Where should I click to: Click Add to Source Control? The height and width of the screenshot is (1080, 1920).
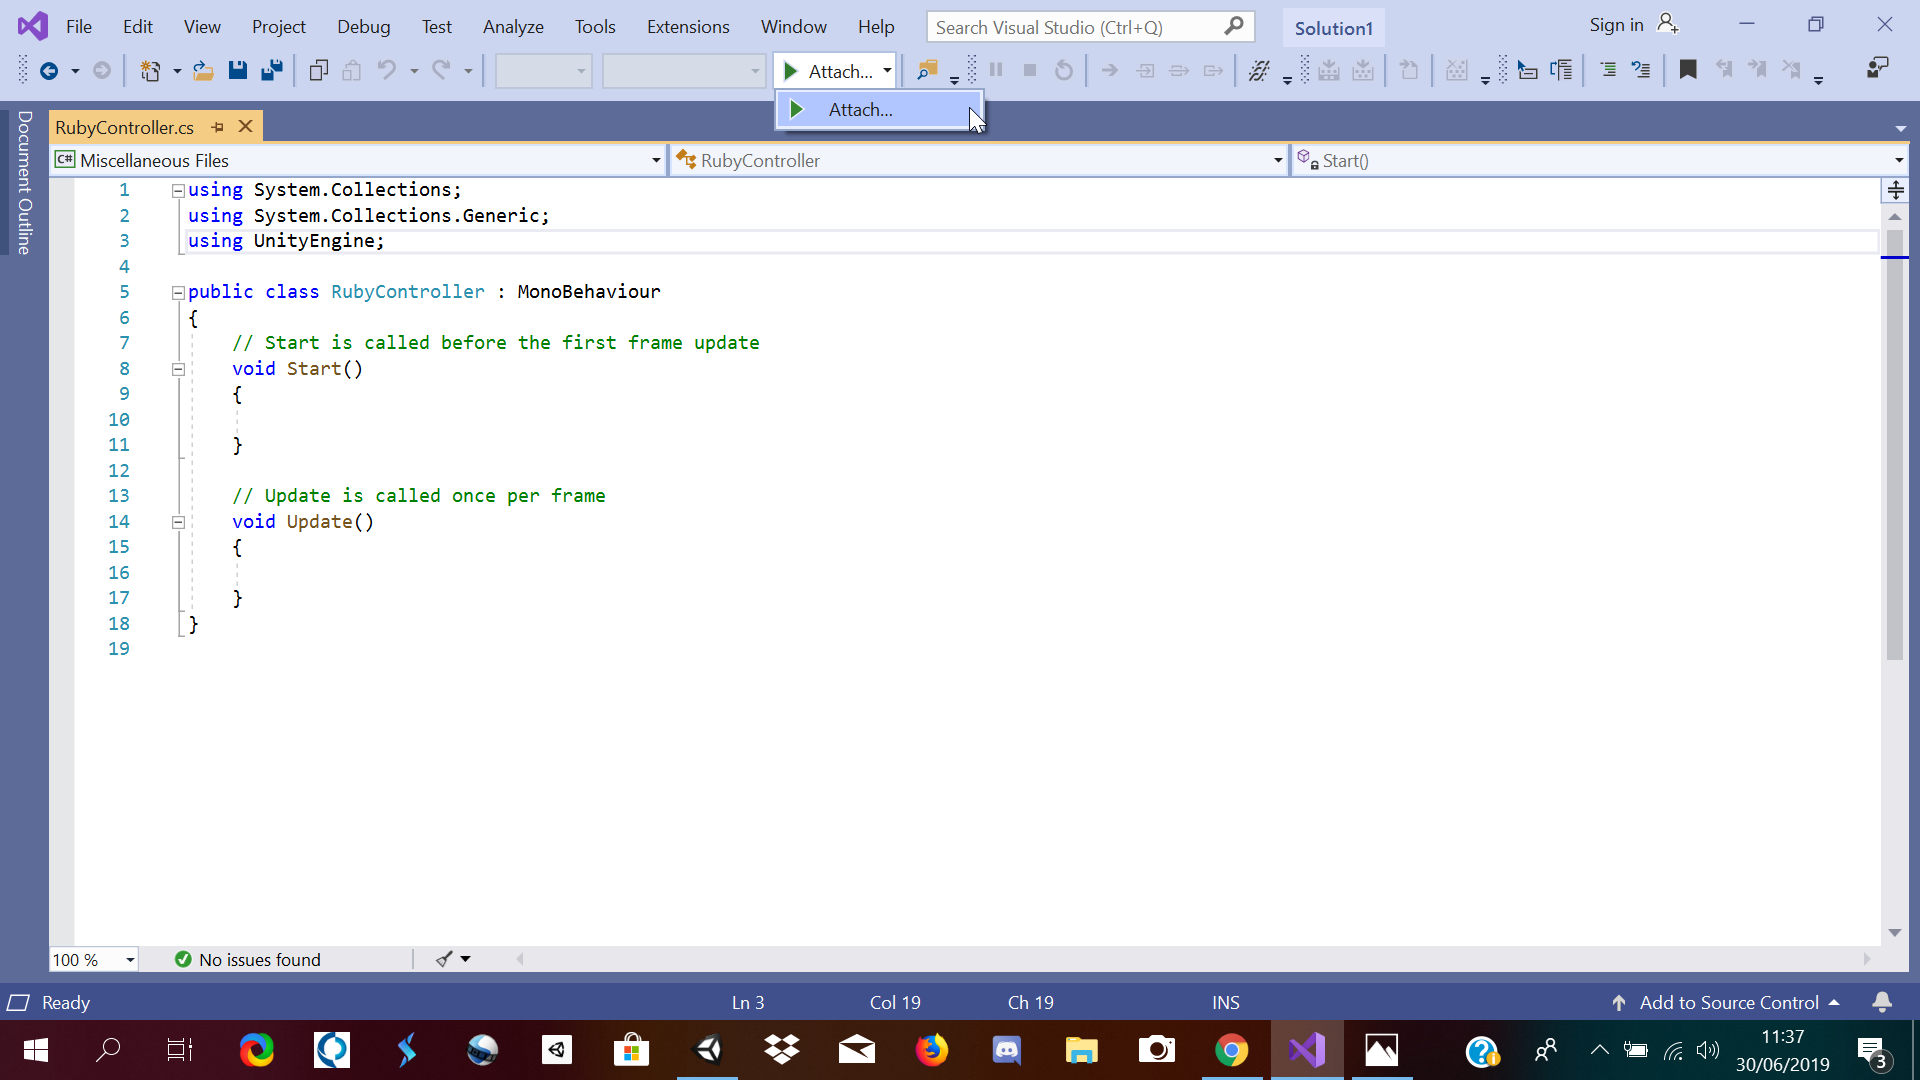point(1728,1003)
